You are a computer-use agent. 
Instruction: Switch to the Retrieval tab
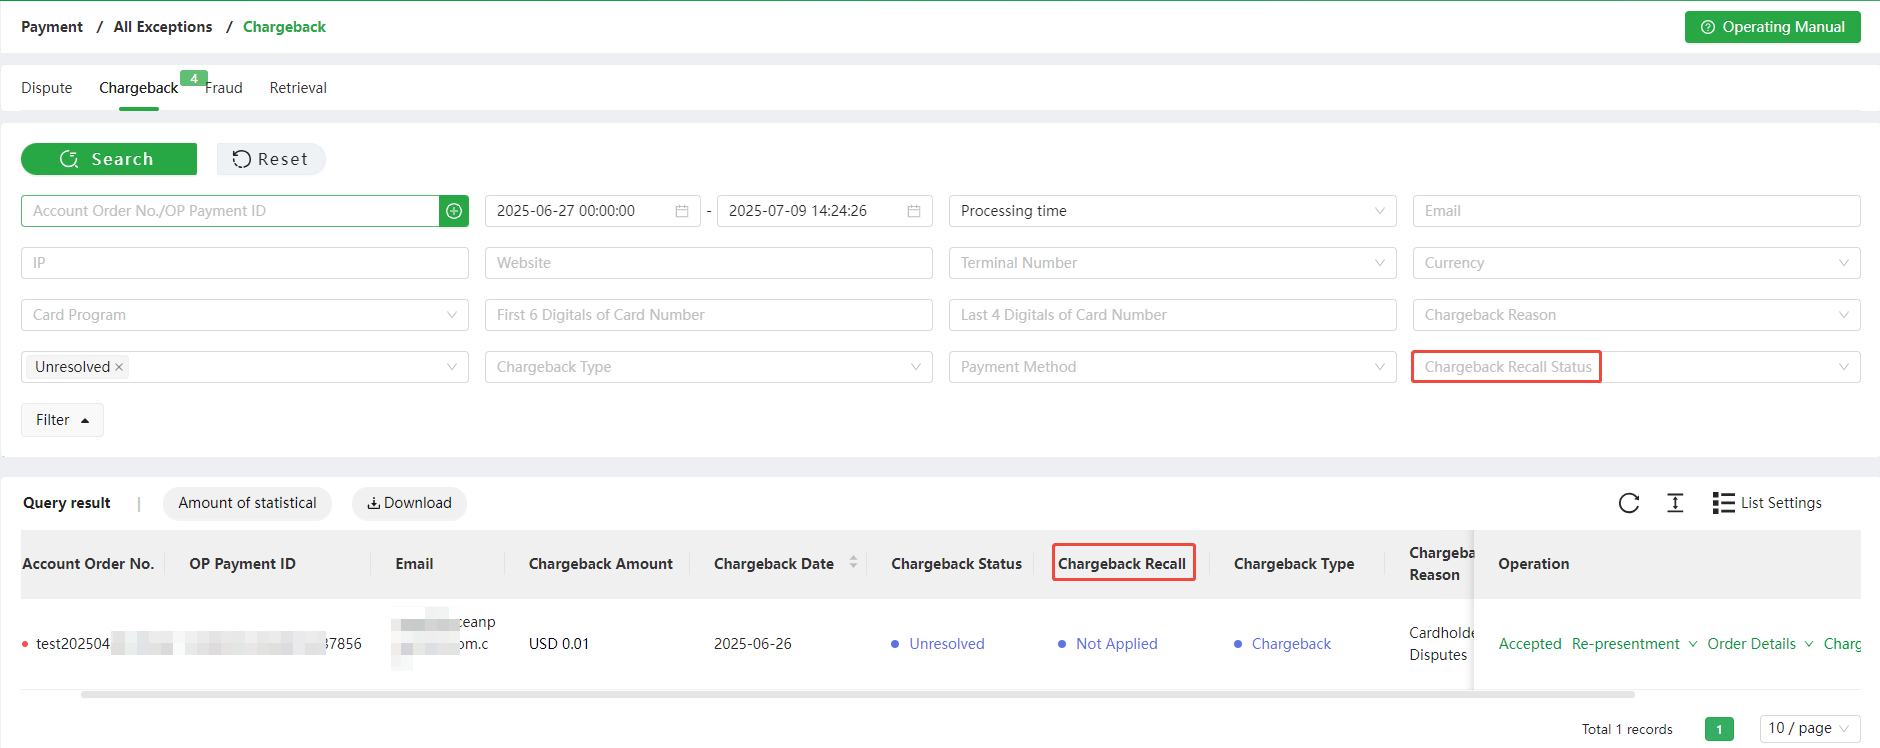(x=298, y=88)
